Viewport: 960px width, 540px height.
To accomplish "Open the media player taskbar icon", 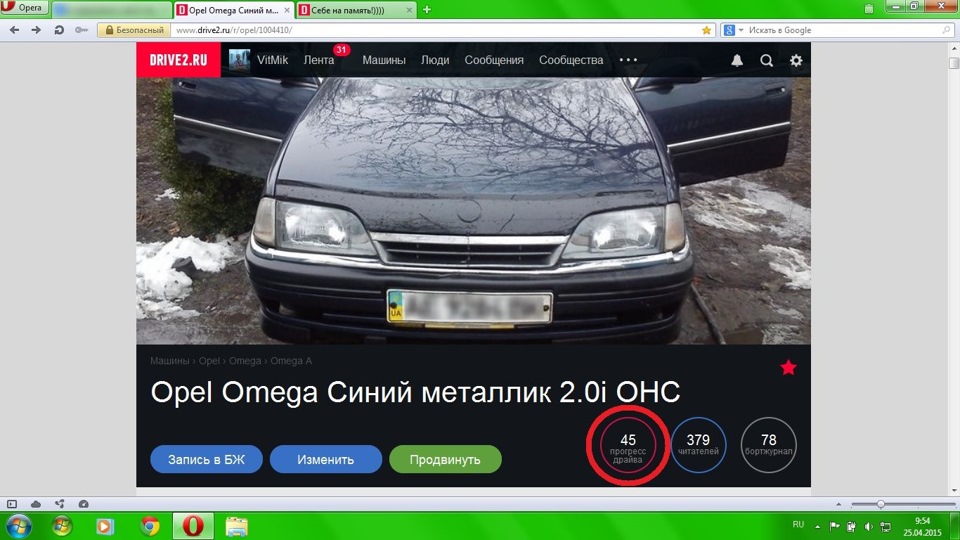I will click(x=105, y=526).
